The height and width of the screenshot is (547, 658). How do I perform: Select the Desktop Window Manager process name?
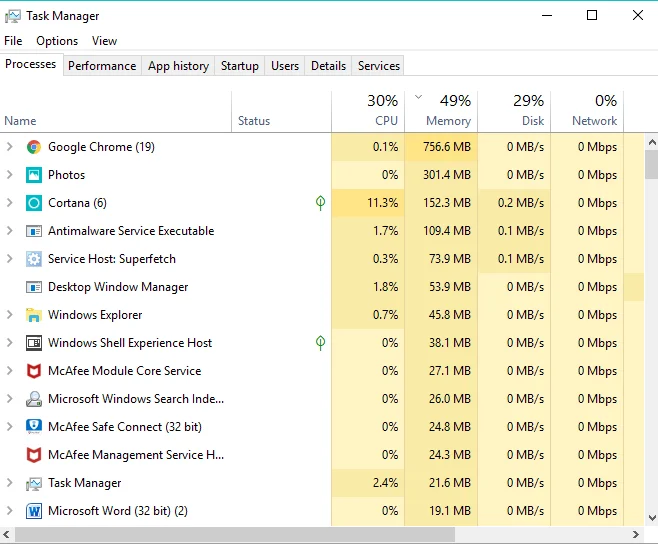[x=118, y=287]
